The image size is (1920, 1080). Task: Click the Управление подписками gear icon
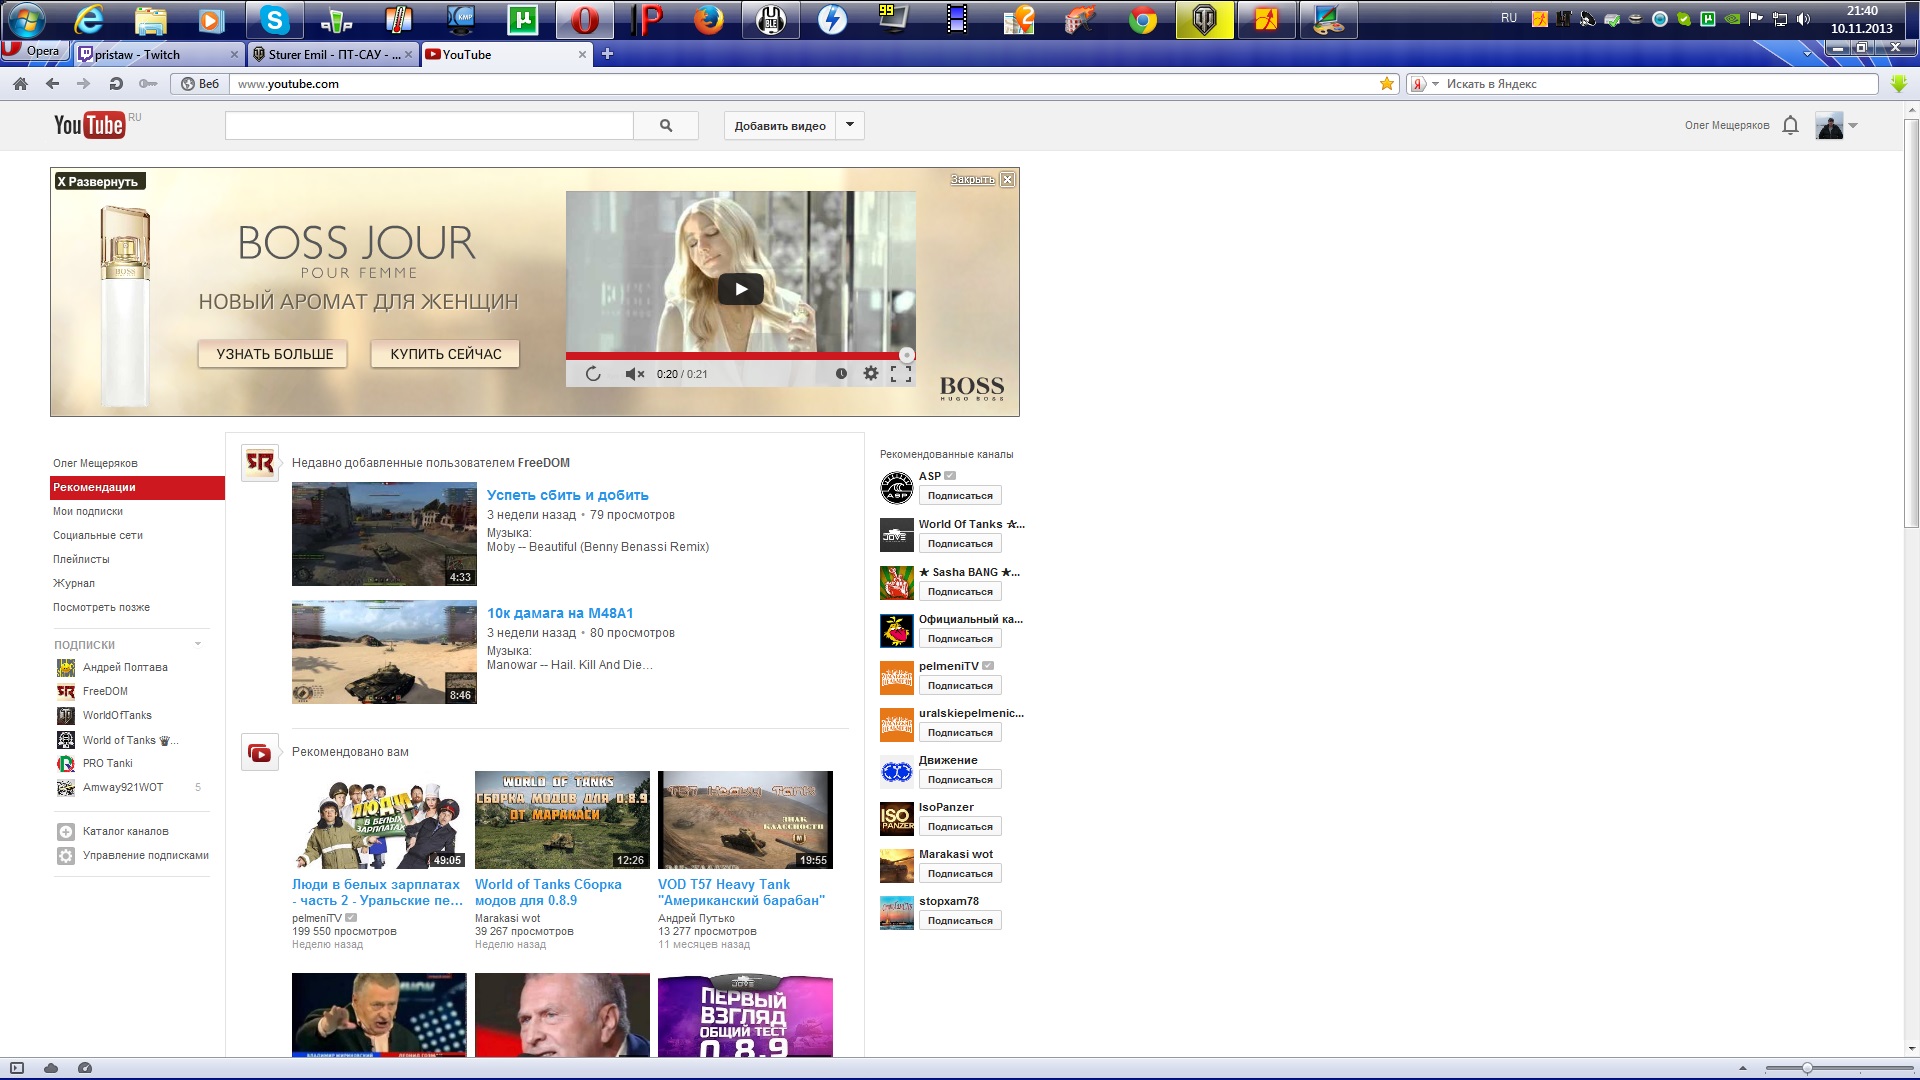66,856
